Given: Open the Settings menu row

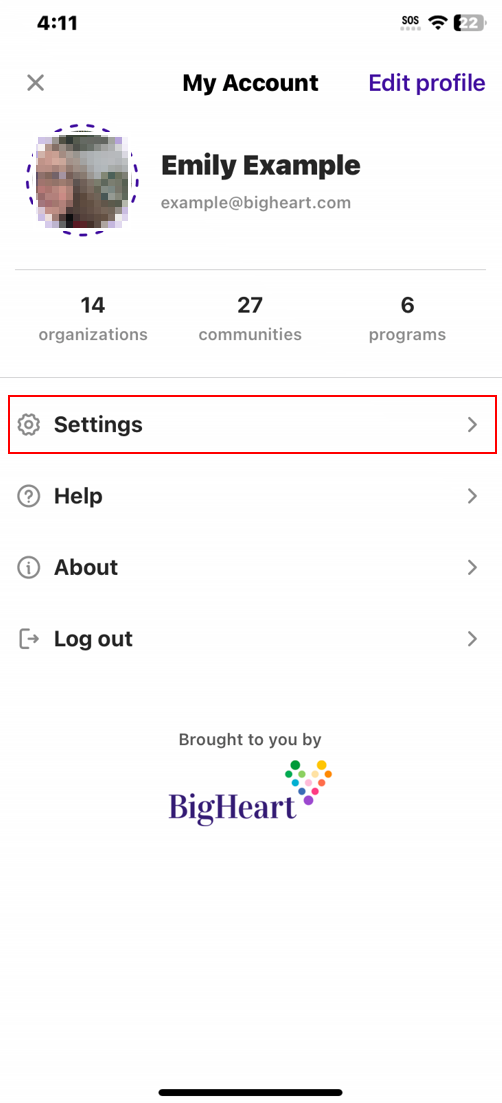Looking at the screenshot, I should (x=252, y=425).
